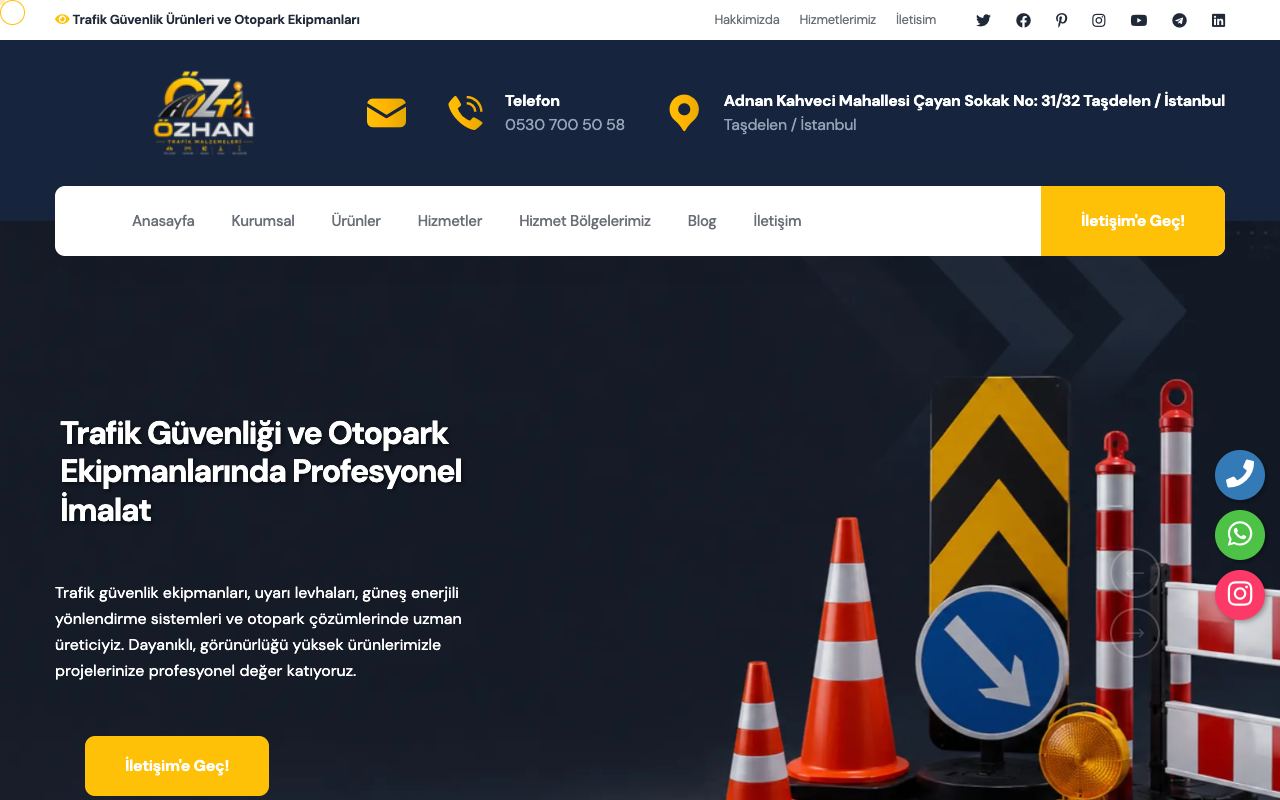
Task: Click phone number 0530 700 50 58
Action: 565,125
